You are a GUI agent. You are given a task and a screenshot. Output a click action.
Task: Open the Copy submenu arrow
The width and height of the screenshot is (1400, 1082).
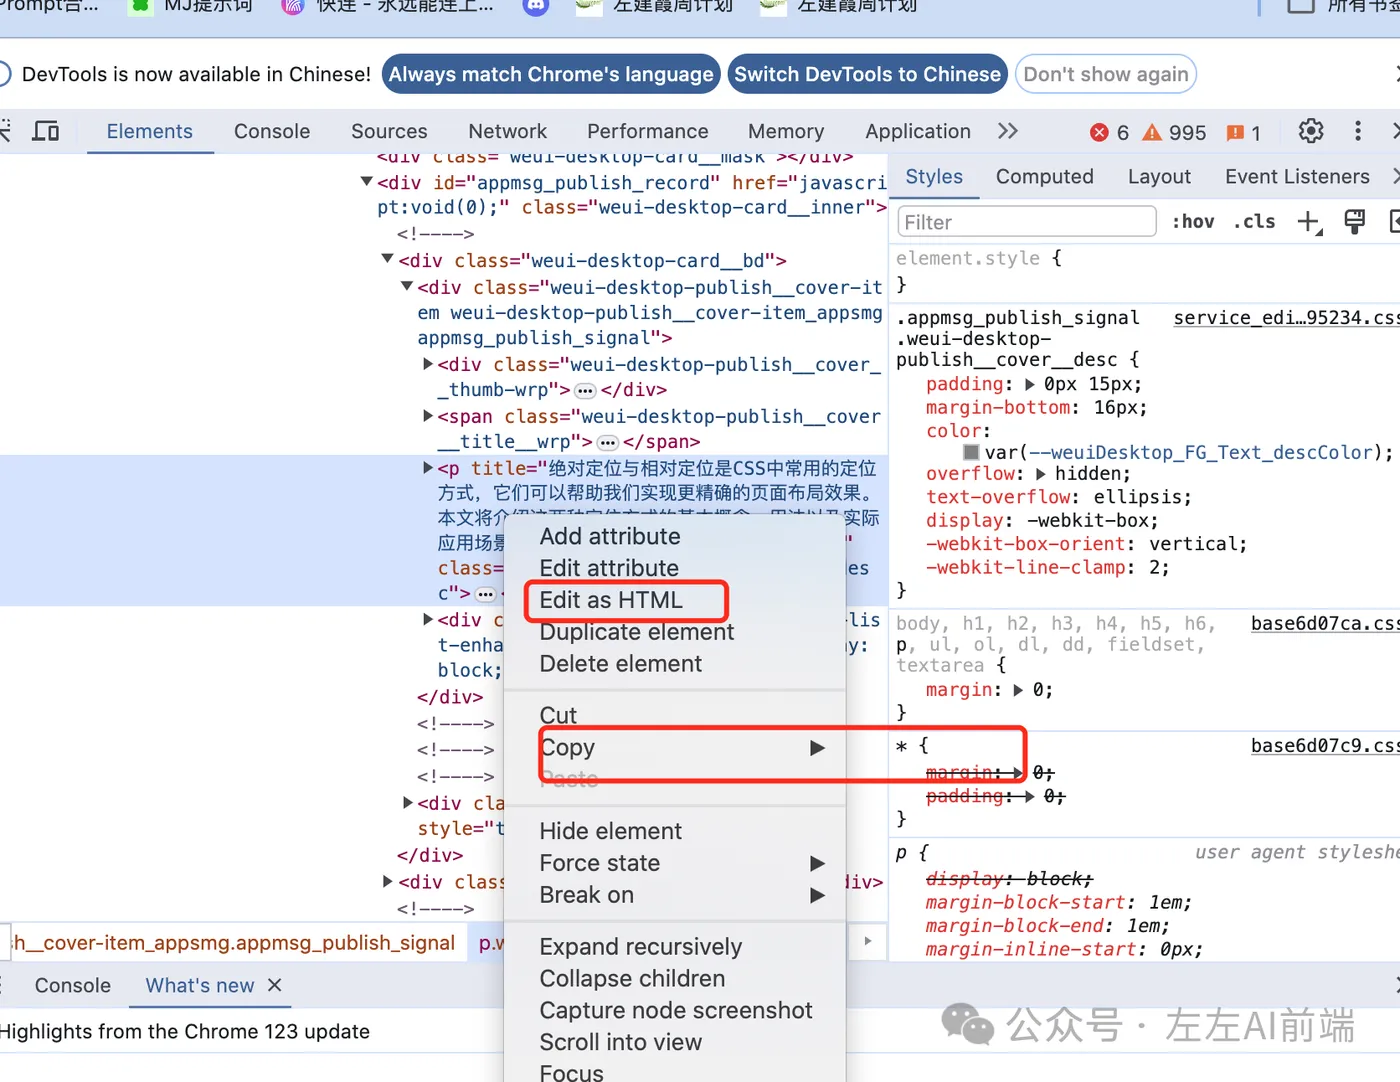pos(817,748)
